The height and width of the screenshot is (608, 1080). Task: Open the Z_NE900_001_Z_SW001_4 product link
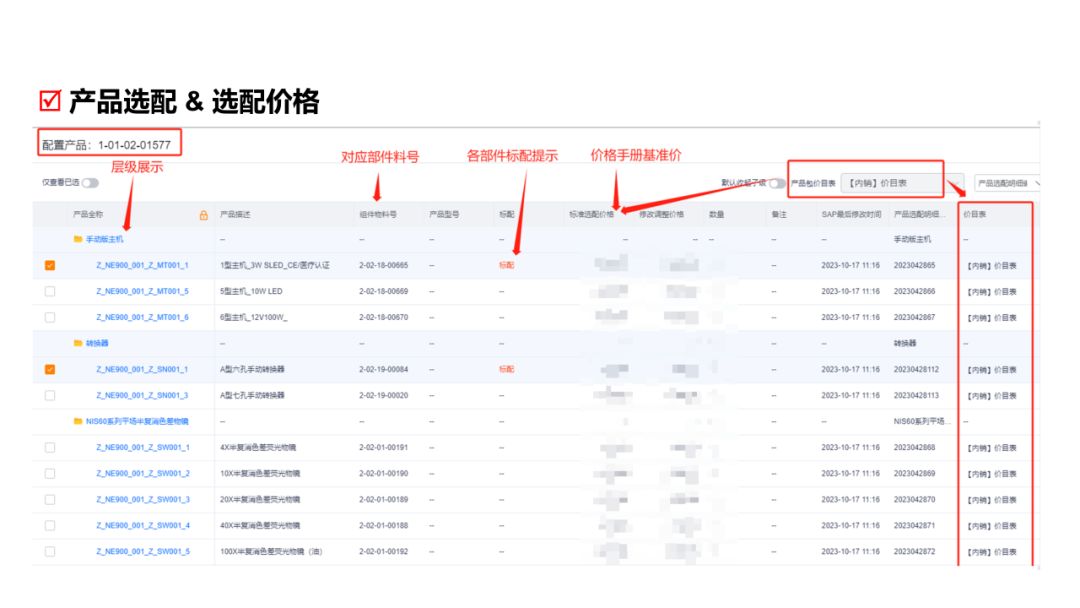pyautogui.click(x=143, y=525)
